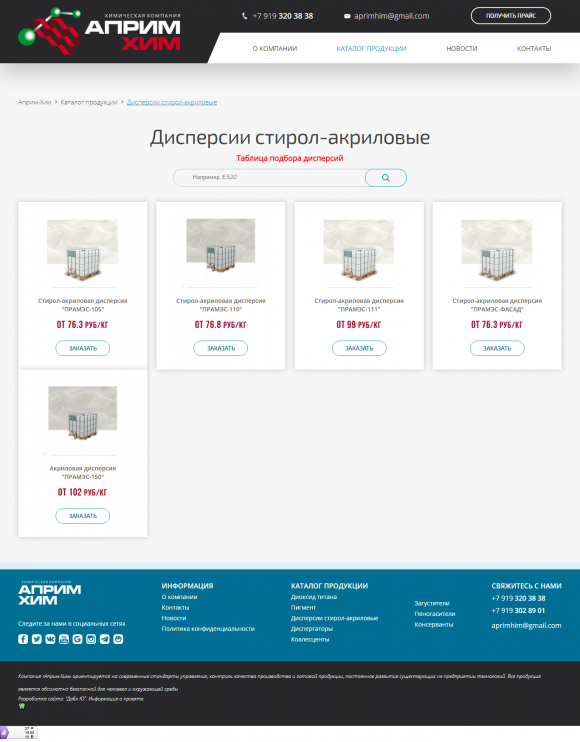Click the magnifier search button
Viewport: 580px width, 742px height.
(386, 178)
